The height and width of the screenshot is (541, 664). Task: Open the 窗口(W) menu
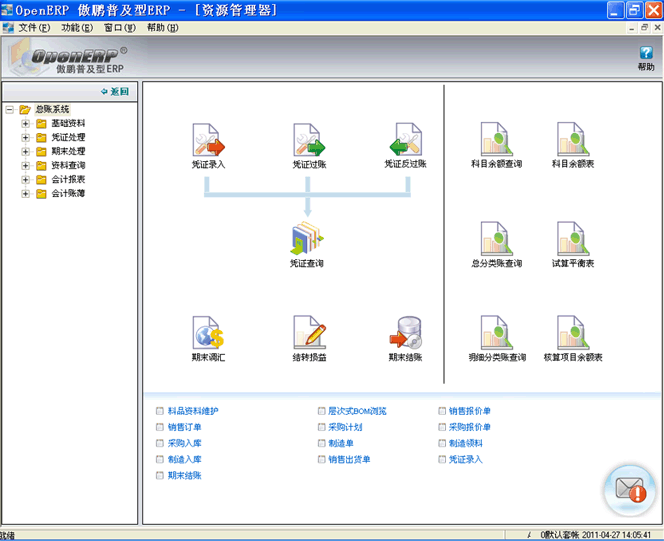pyautogui.click(x=119, y=28)
